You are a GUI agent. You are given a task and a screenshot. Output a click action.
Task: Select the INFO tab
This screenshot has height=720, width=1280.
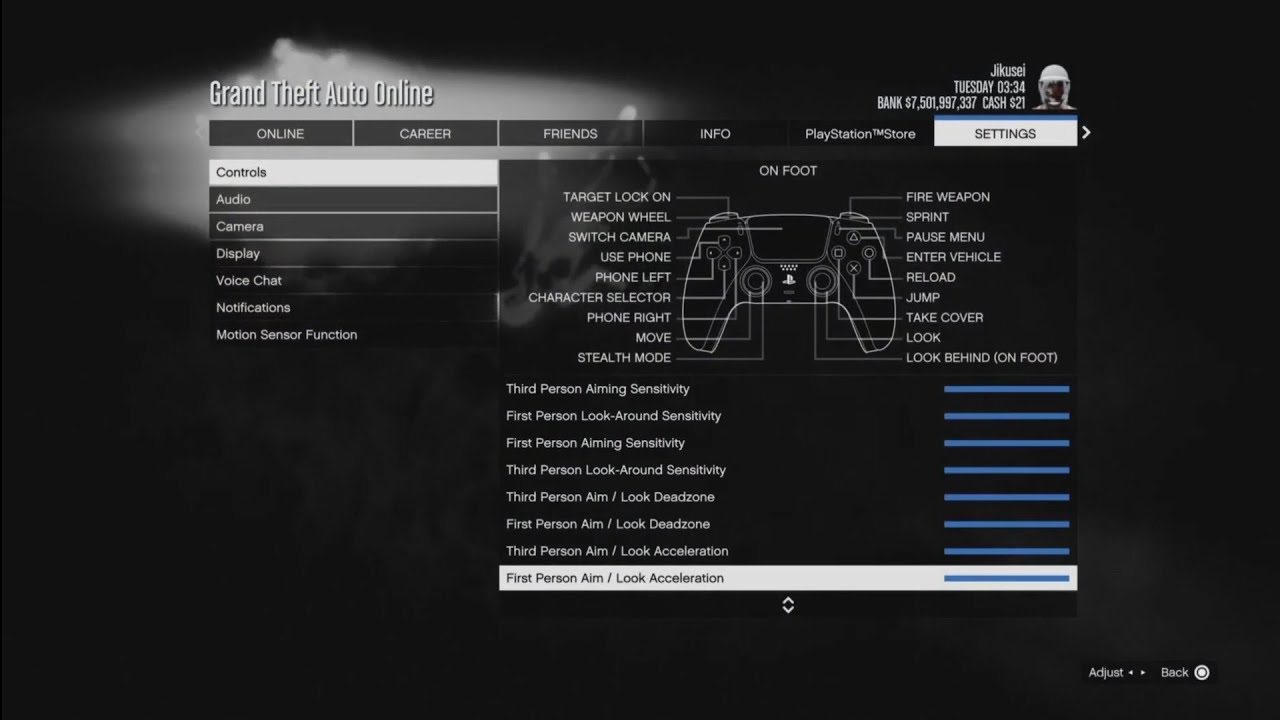point(715,133)
